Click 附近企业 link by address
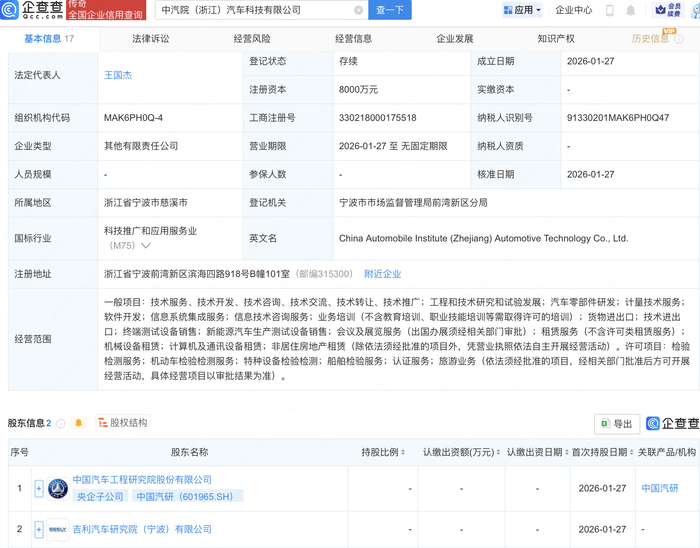Viewport: 700px width, 548px height. coord(382,274)
